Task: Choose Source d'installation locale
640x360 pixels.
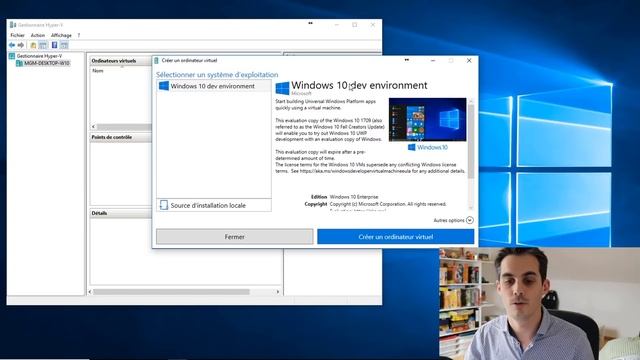Action: (214, 205)
